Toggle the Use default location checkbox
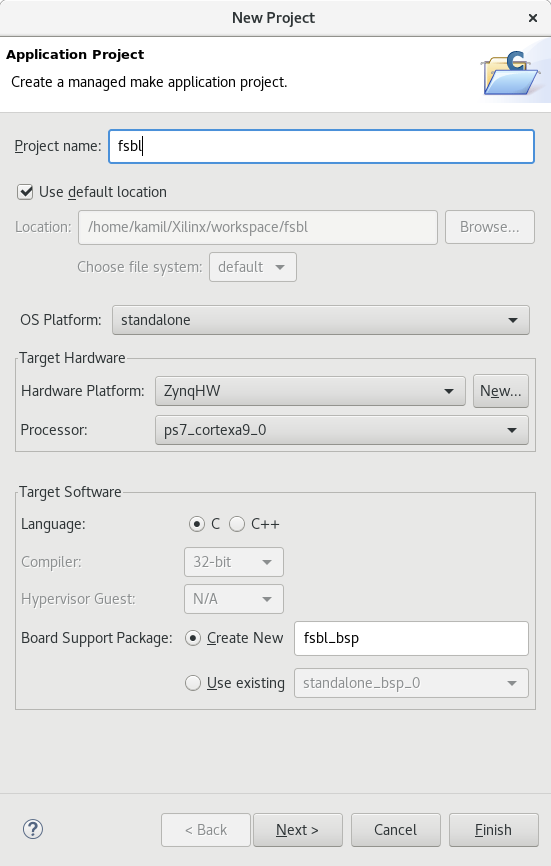The height and width of the screenshot is (866, 551). 25,192
